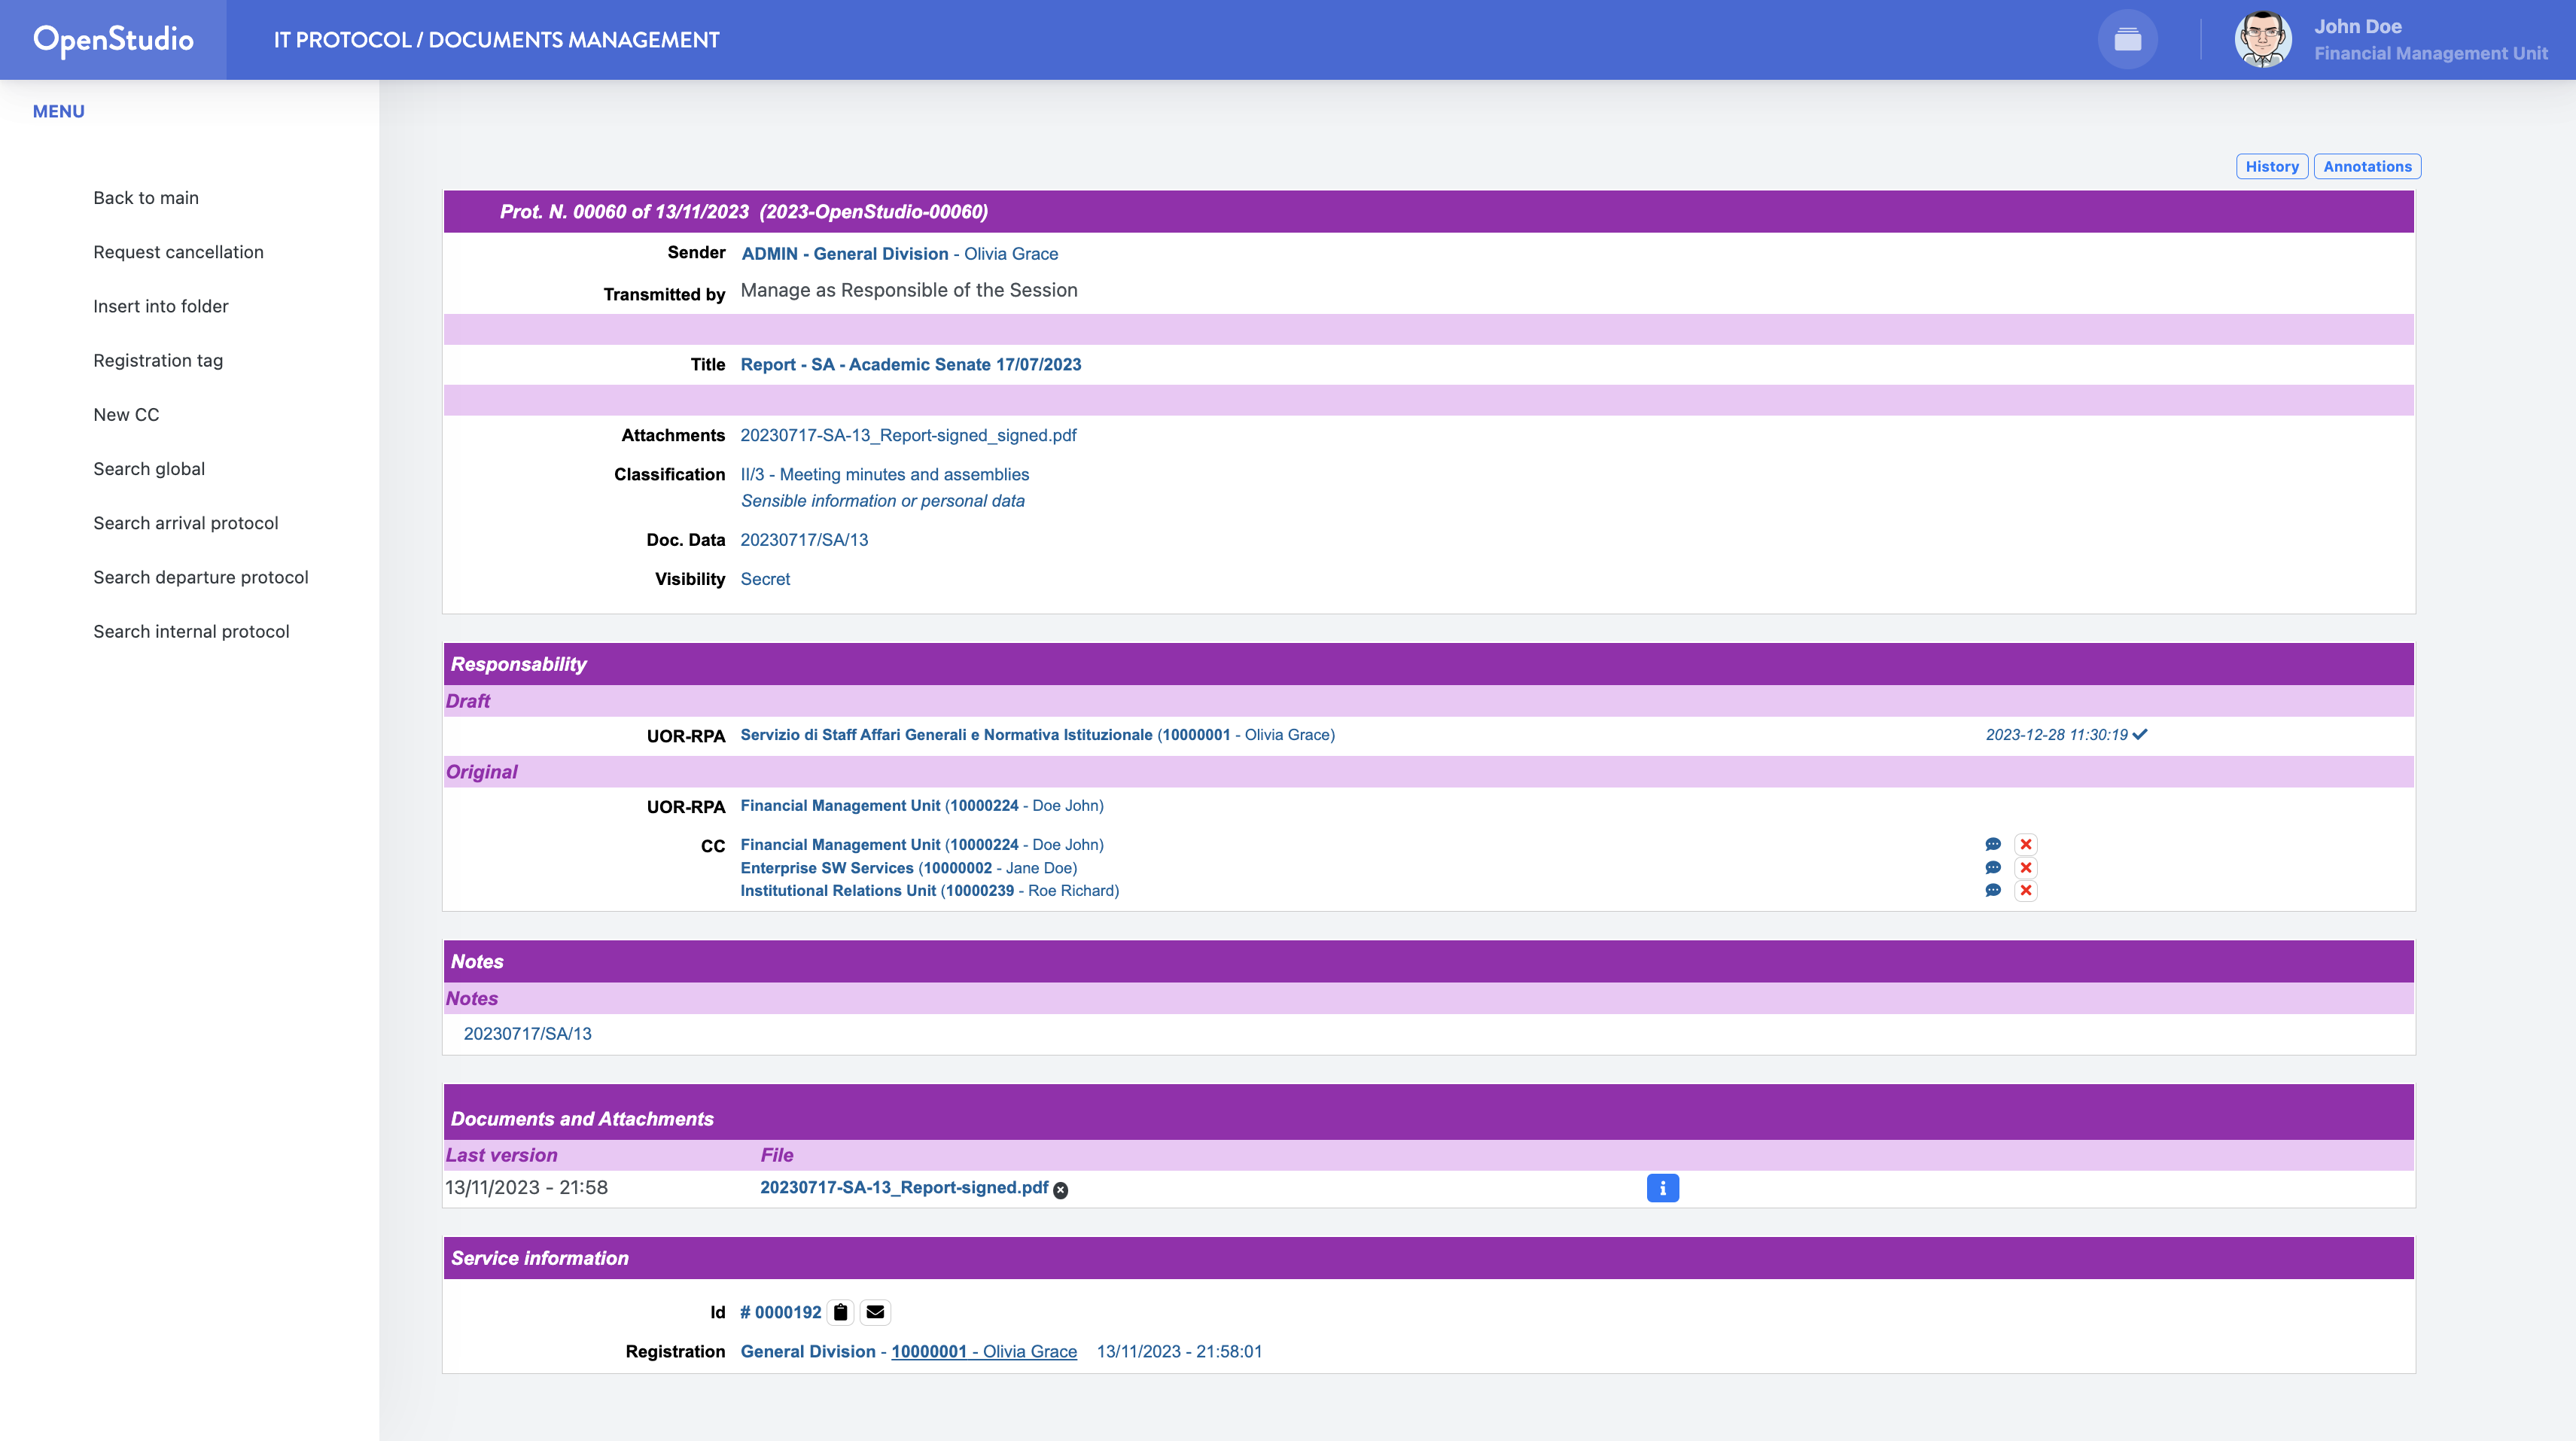Open Search internal protocol
Screen dimensions: 2576x1441
click(191, 632)
